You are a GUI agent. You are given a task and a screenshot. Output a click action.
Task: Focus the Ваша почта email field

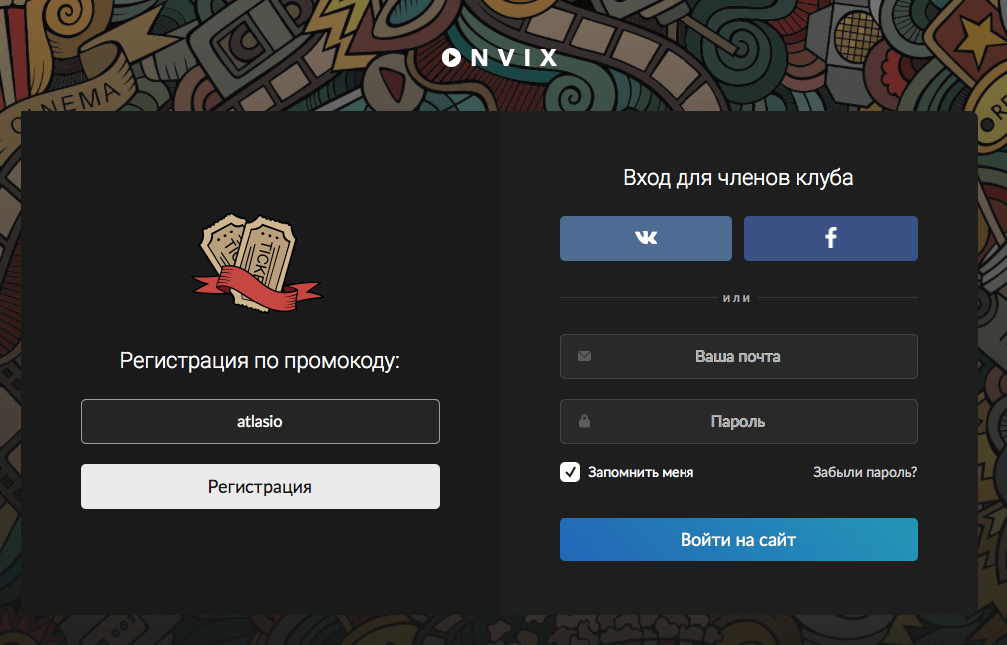click(738, 356)
